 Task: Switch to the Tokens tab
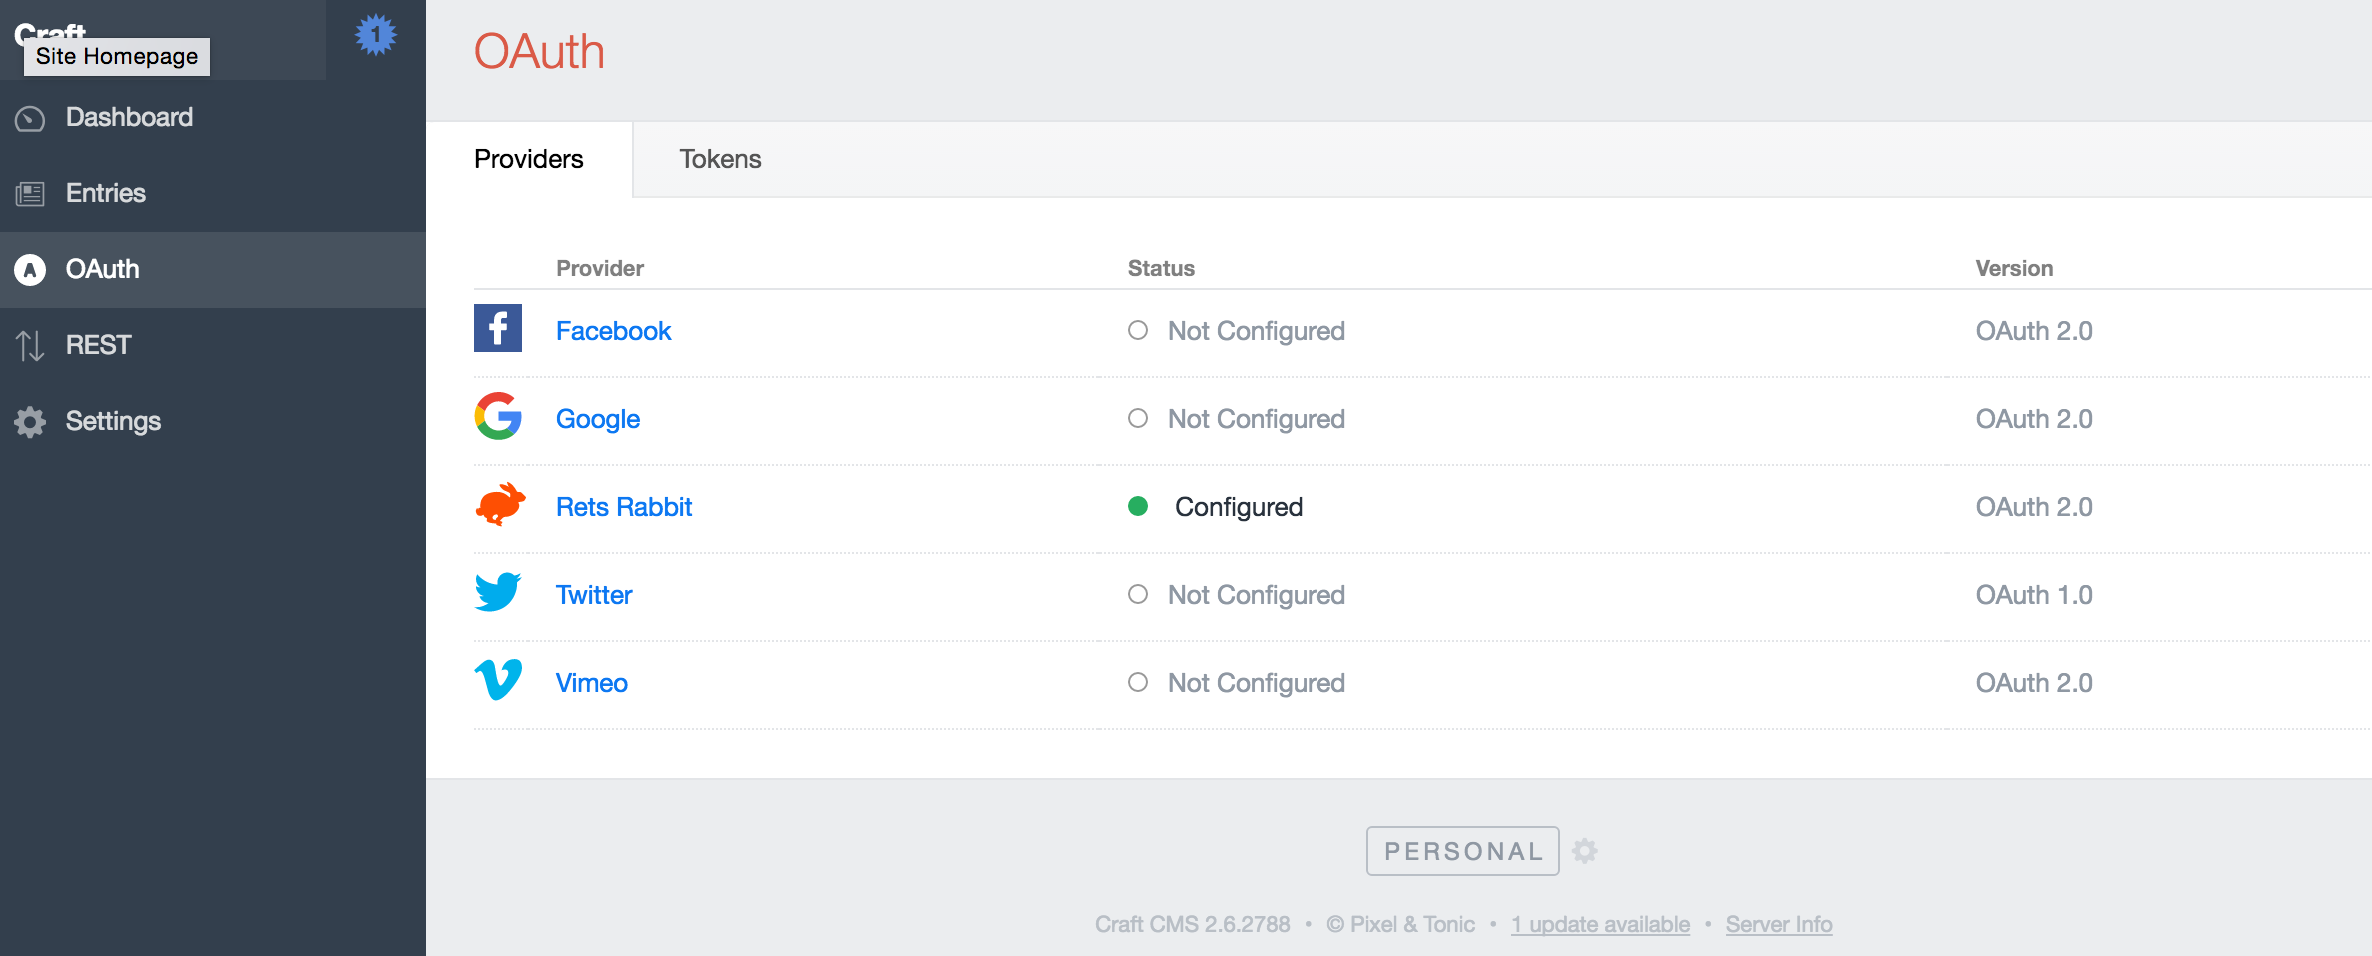pyautogui.click(x=720, y=159)
